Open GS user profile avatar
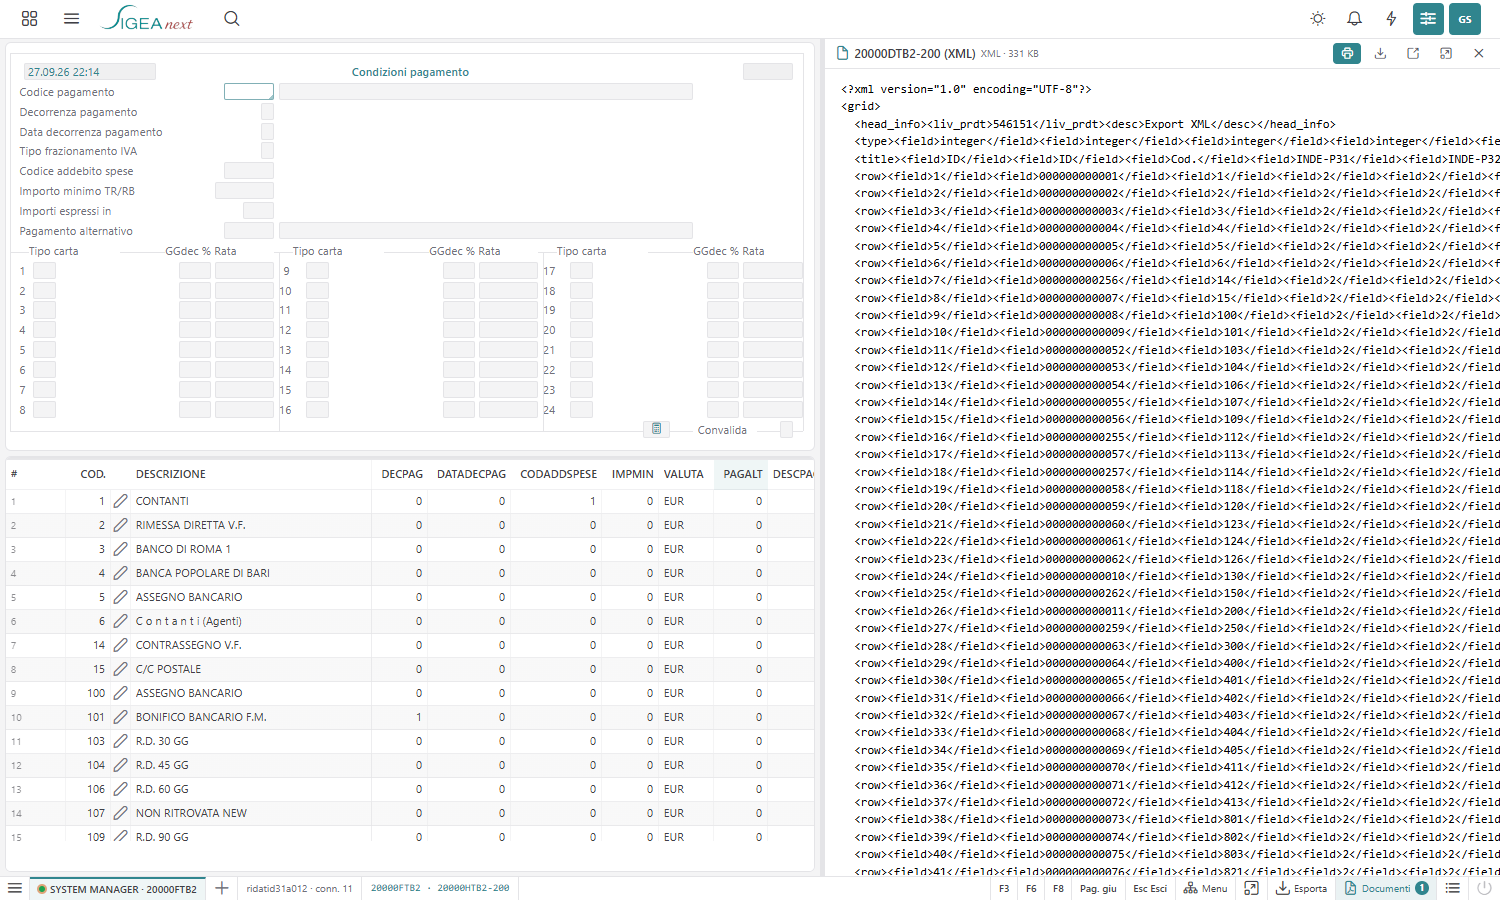The image size is (1500, 900). [x=1465, y=18]
